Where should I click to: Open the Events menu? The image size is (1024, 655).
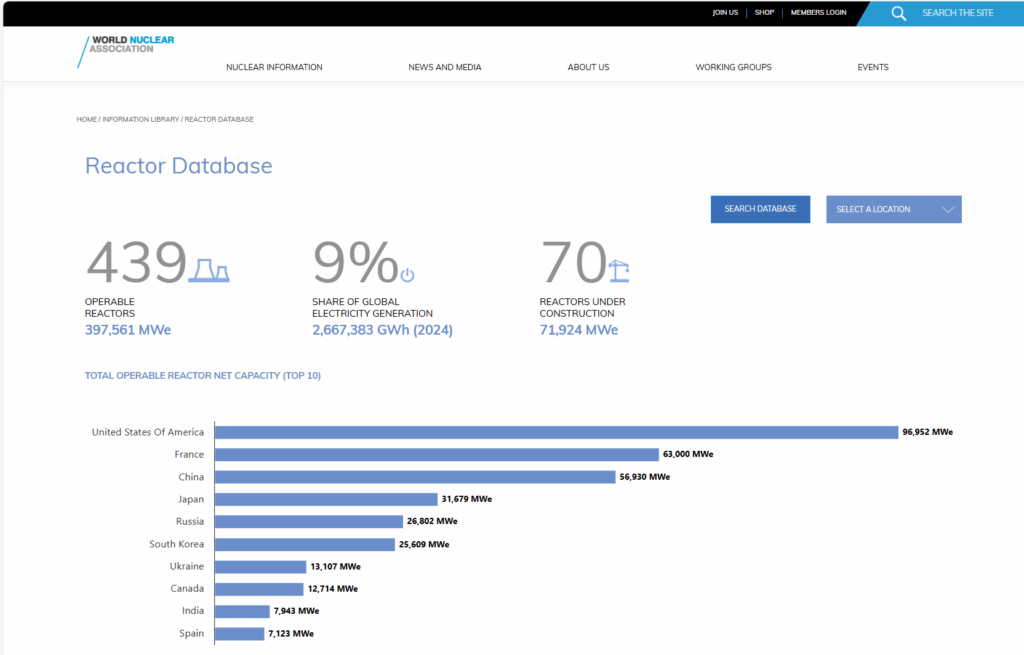point(872,67)
